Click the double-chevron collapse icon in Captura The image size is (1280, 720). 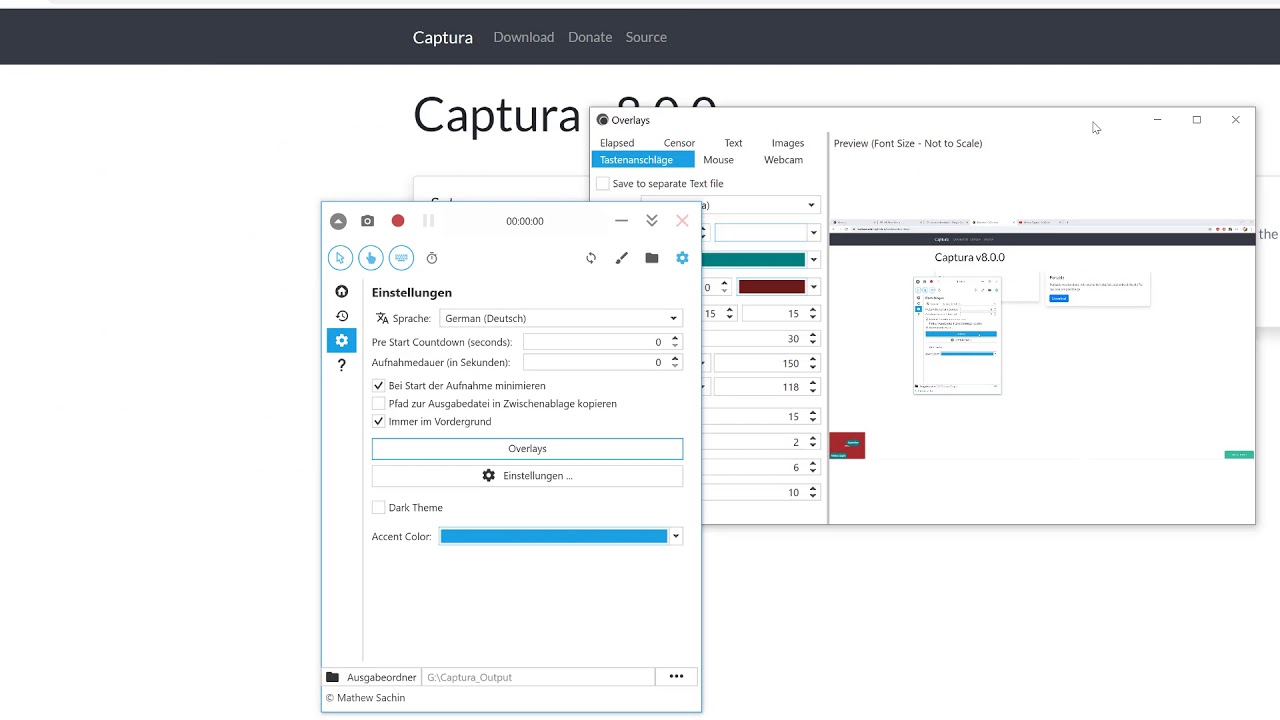[x=652, y=221]
